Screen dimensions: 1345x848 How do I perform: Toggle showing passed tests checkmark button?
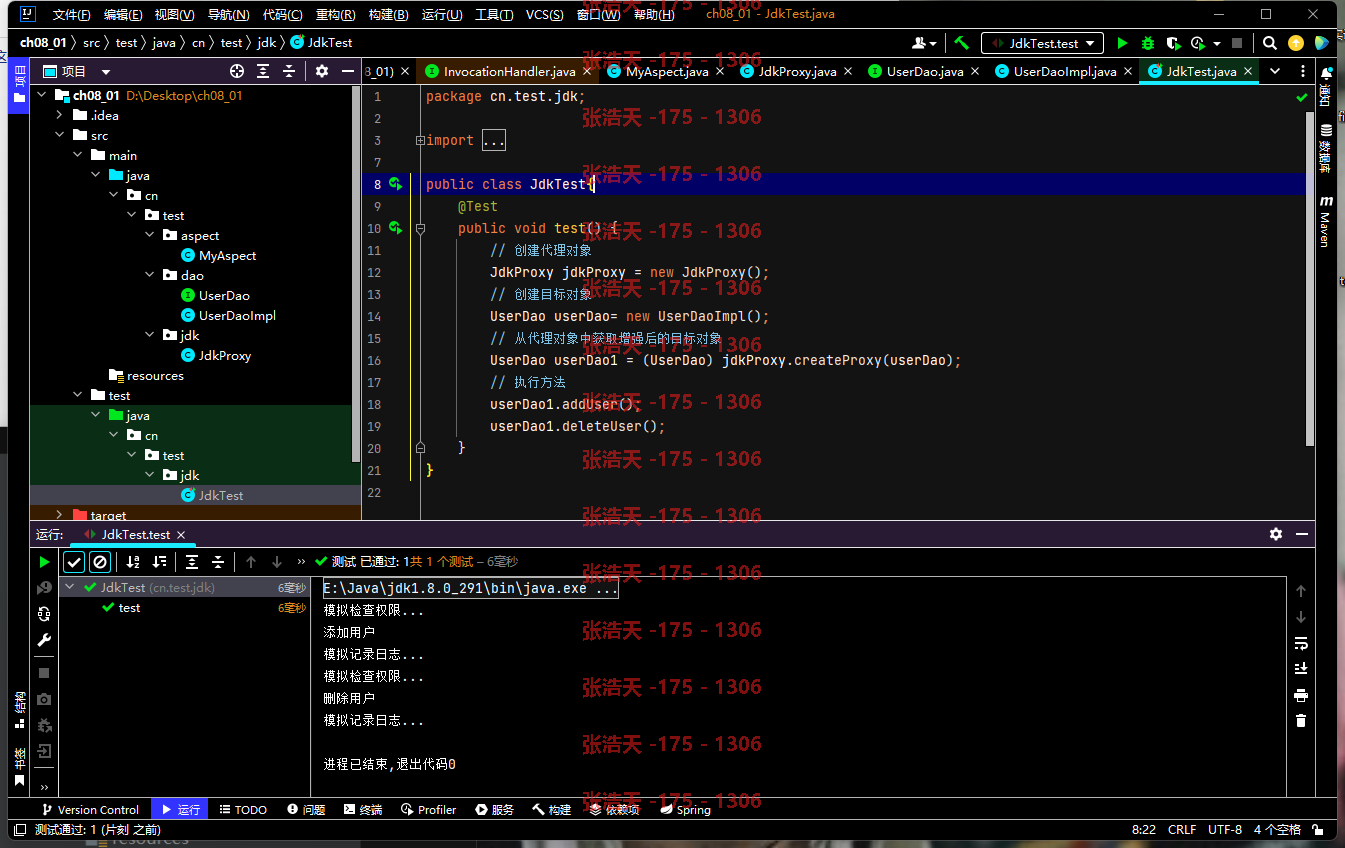tap(74, 562)
